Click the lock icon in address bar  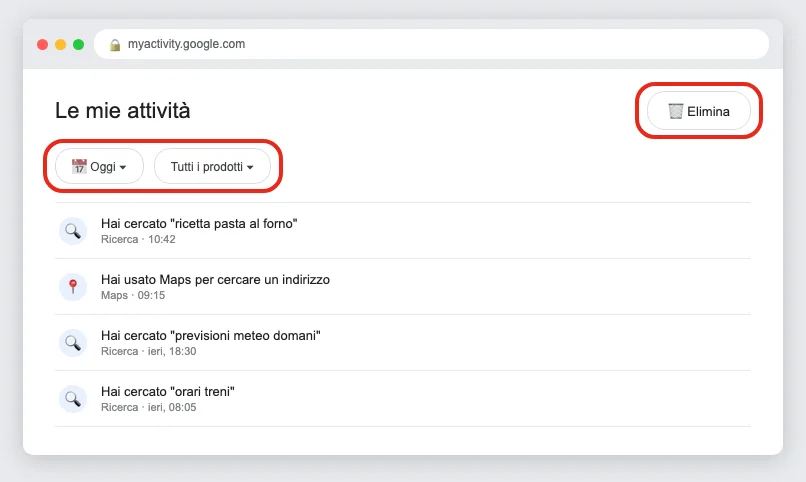115,45
